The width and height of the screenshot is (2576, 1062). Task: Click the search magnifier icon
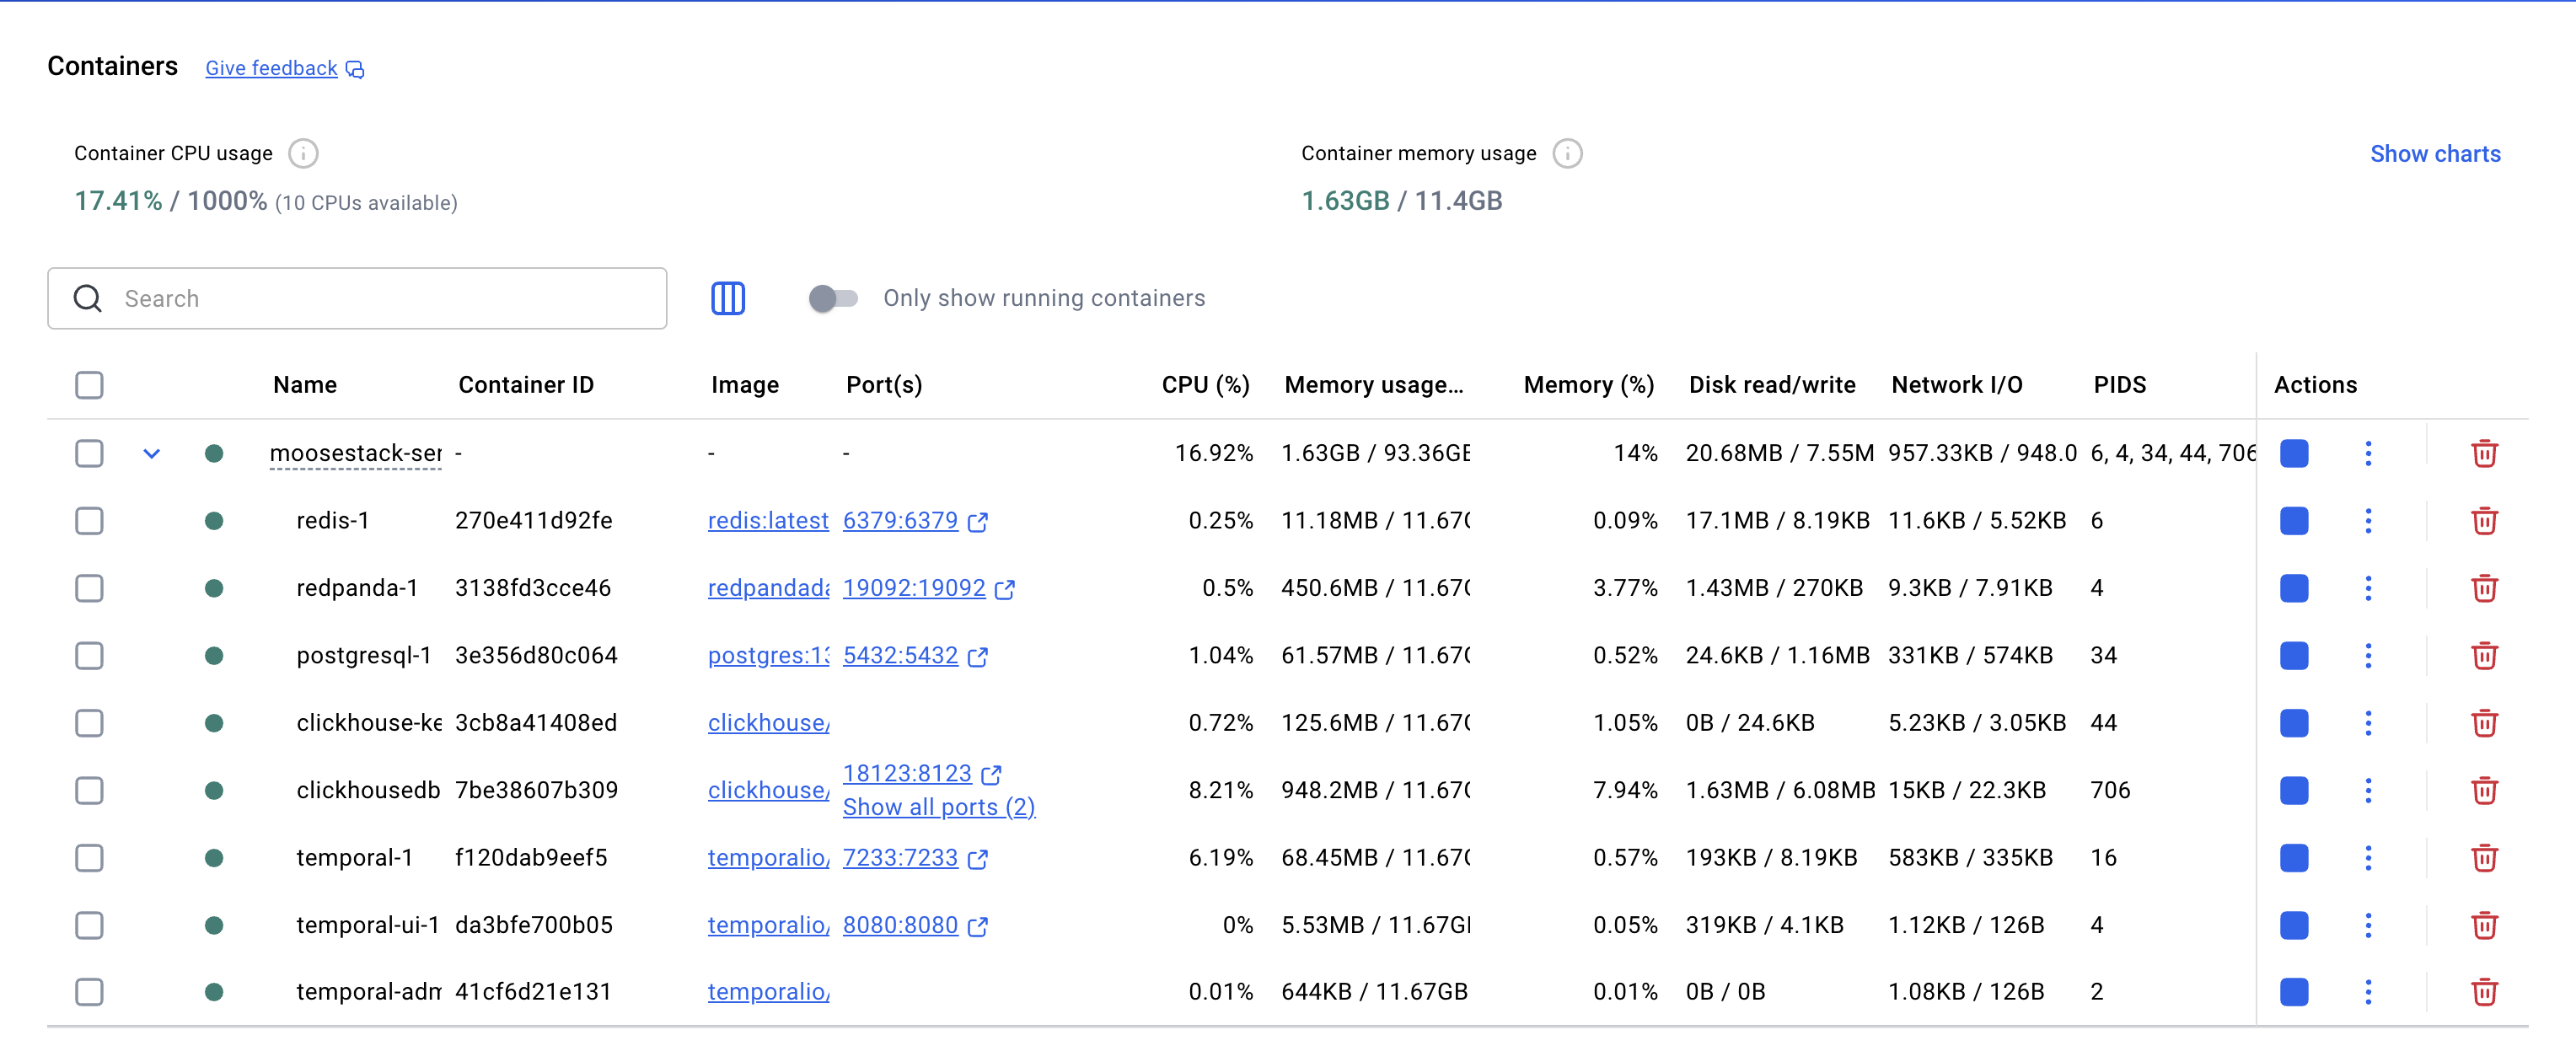tap(87, 298)
